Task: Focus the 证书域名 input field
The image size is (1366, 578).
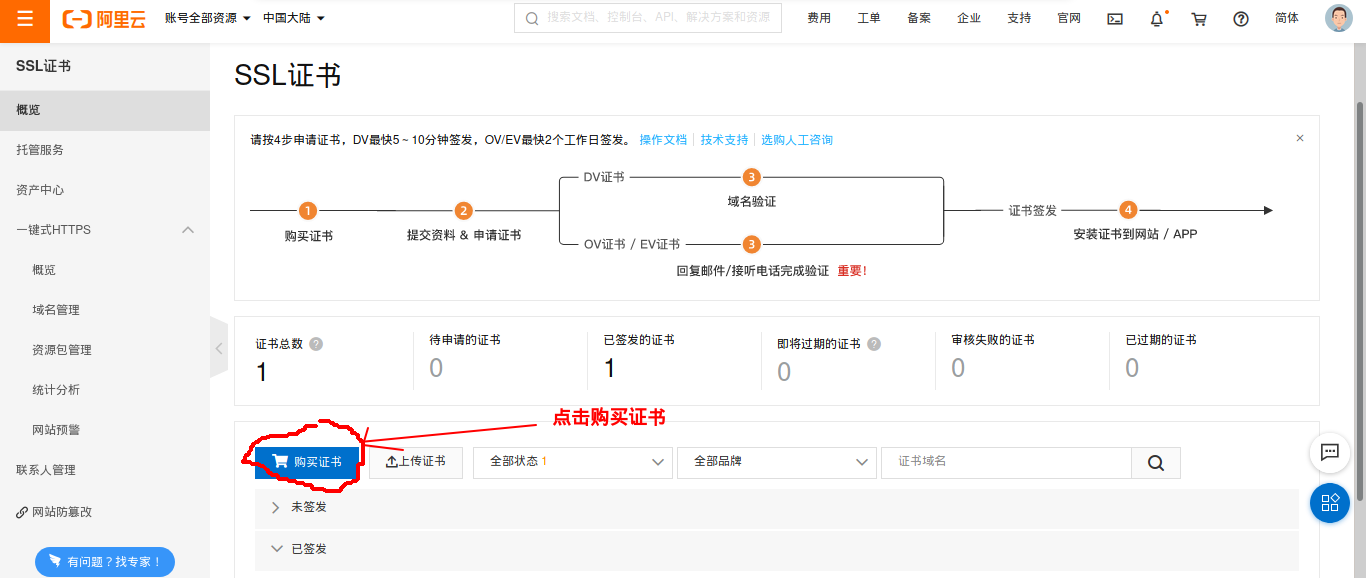Action: coord(1006,462)
